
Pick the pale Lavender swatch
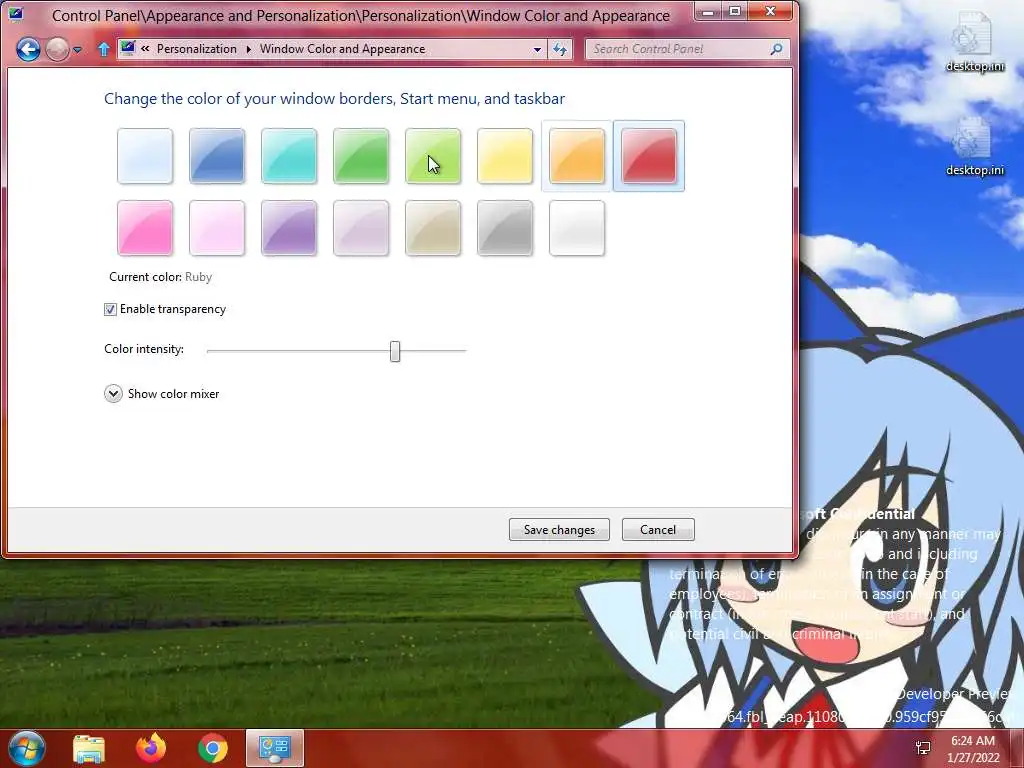tap(360, 228)
